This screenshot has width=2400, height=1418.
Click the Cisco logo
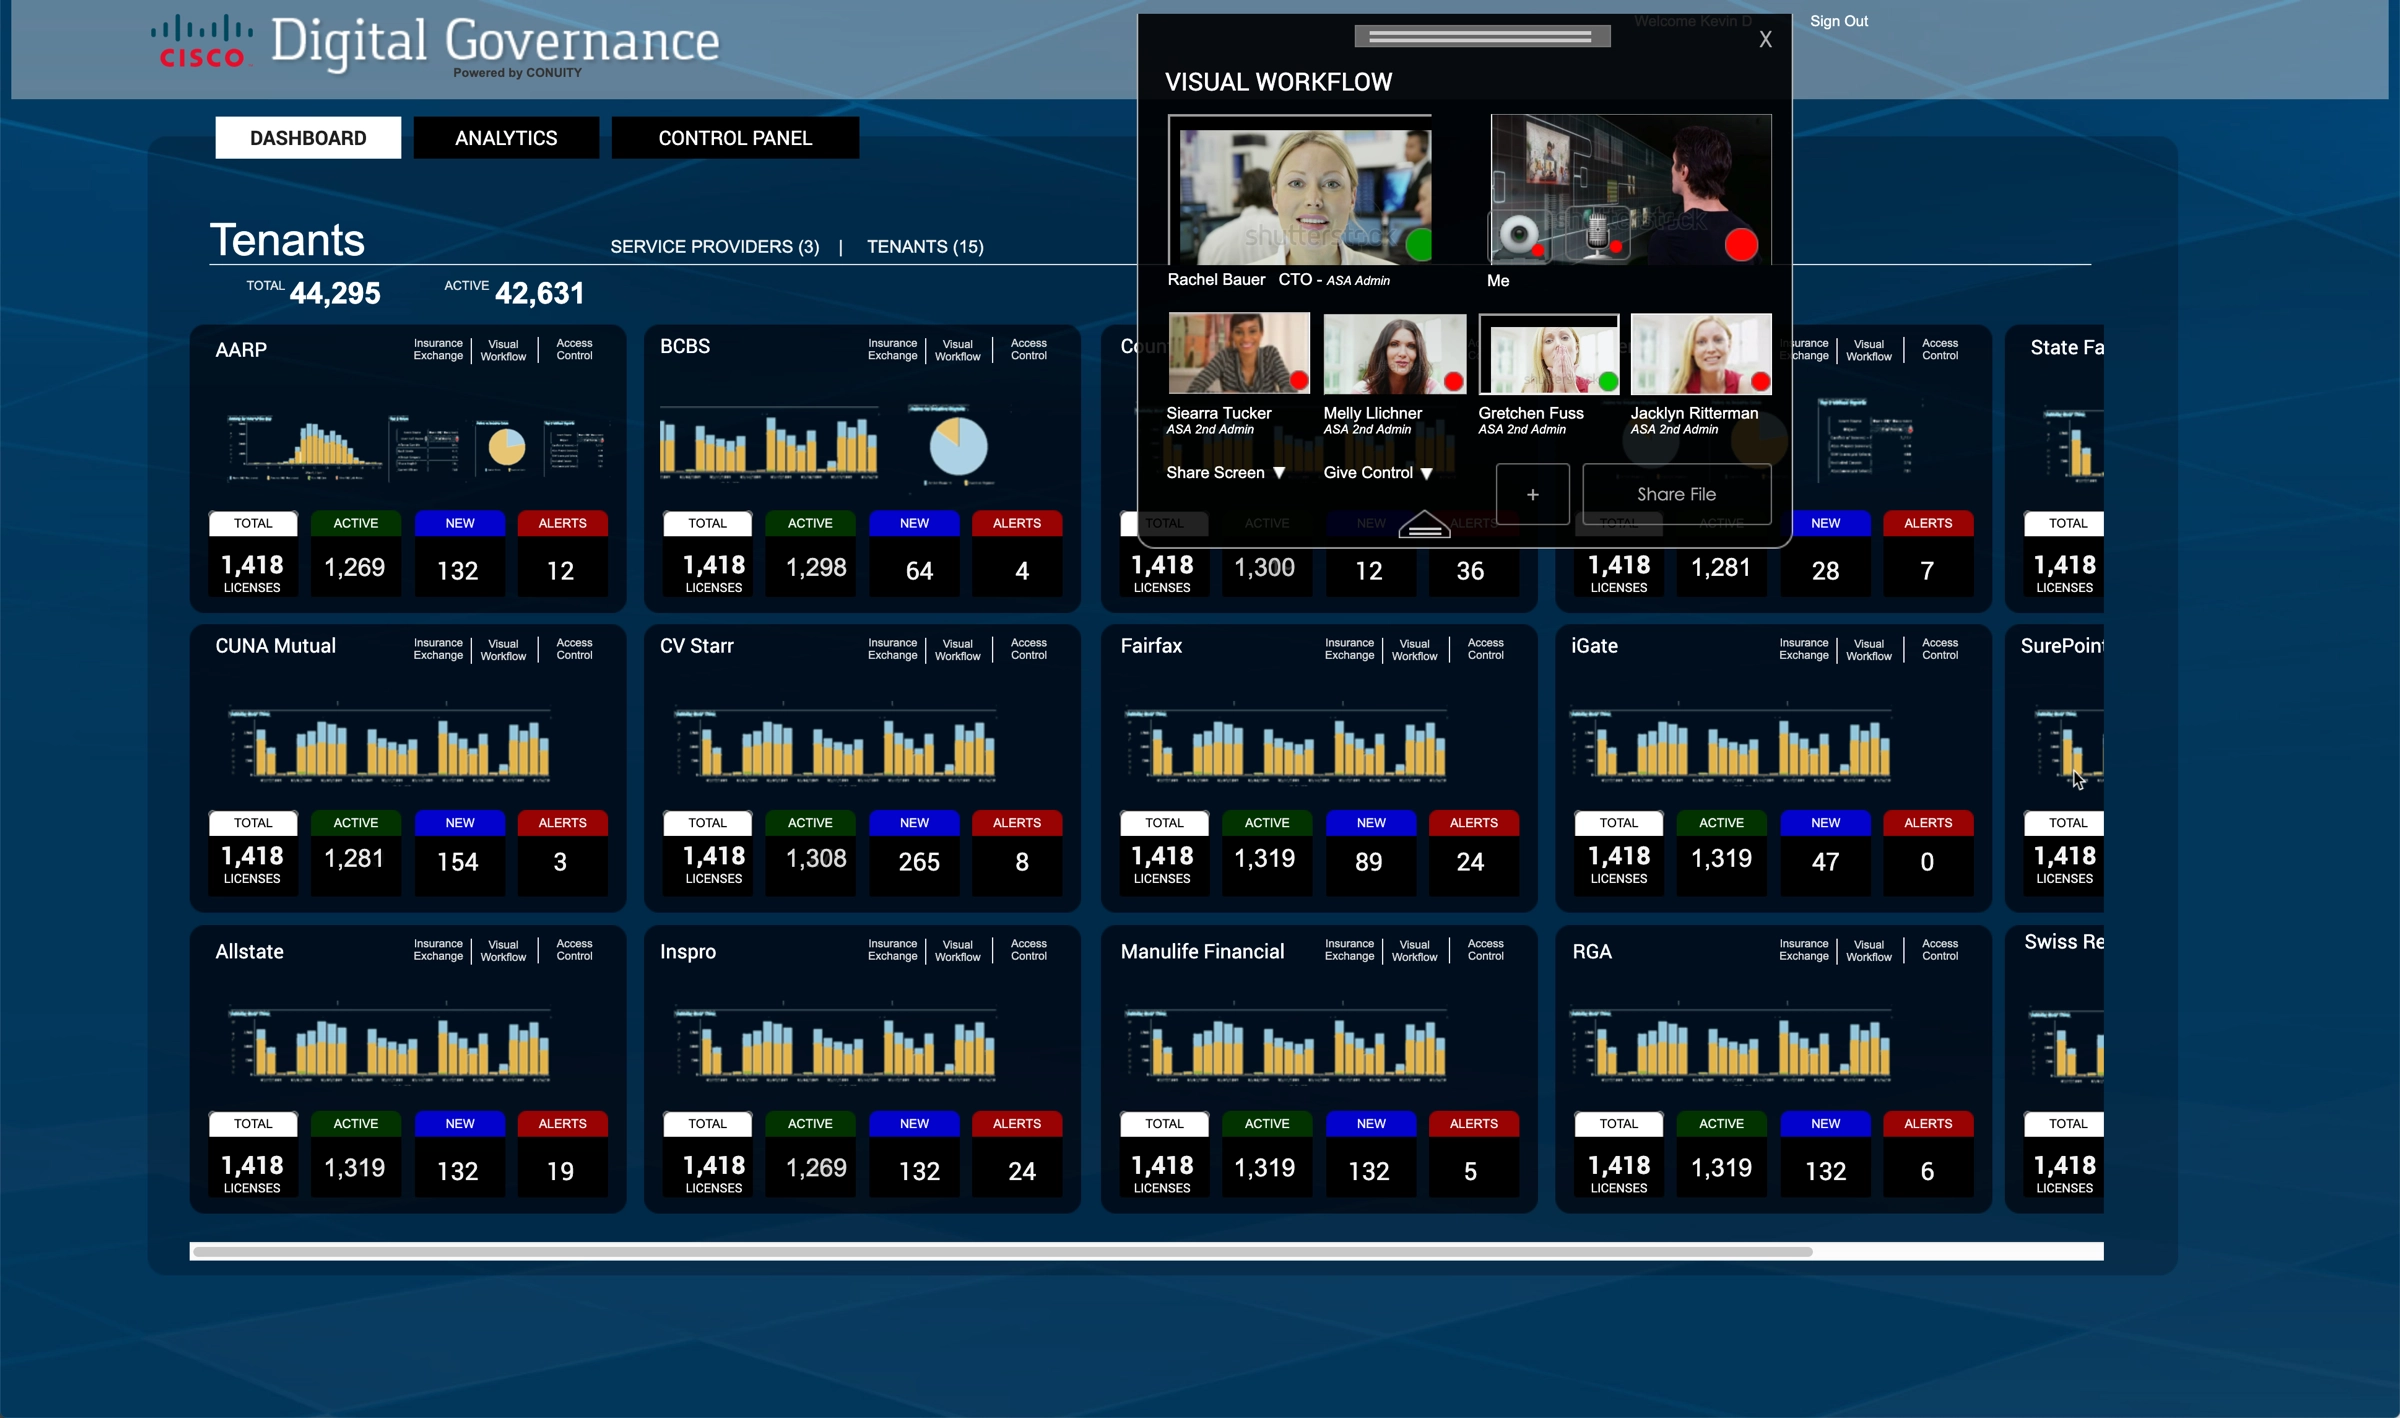click(202, 42)
